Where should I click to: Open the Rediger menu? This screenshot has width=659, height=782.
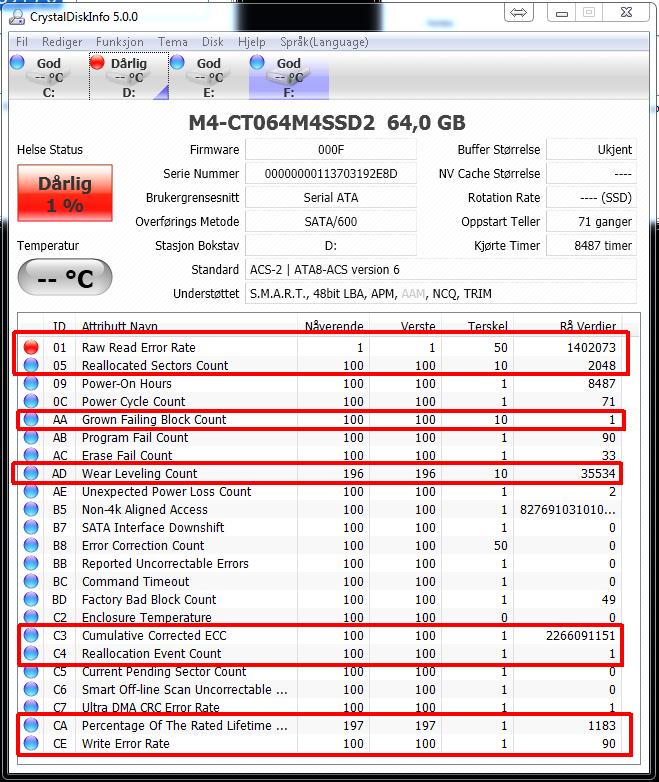click(62, 42)
